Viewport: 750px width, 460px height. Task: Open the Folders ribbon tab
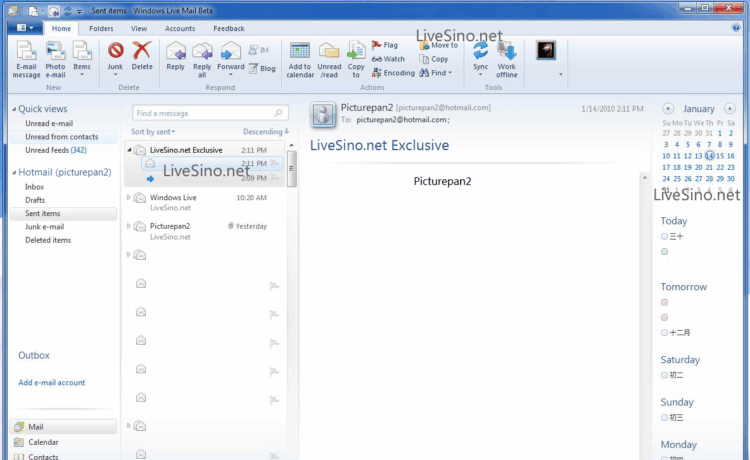(101, 29)
